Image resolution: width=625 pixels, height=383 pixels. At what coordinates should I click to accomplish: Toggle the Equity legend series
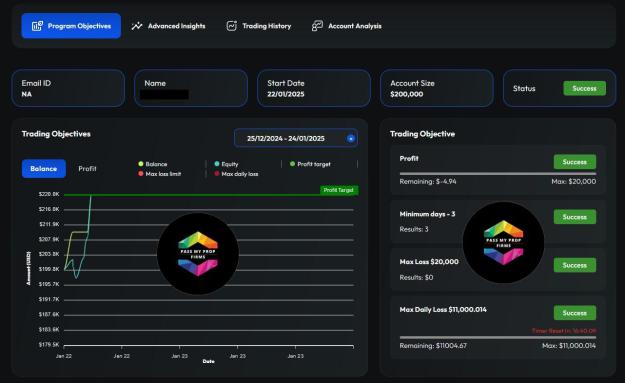pos(226,164)
